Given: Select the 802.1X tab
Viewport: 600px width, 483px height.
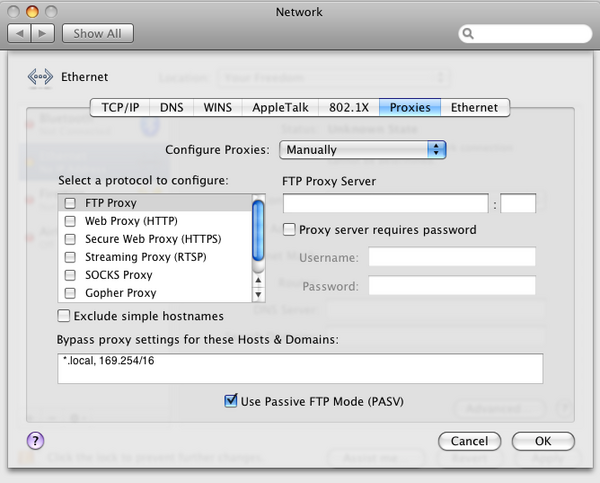Looking at the screenshot, I should 349,108.
